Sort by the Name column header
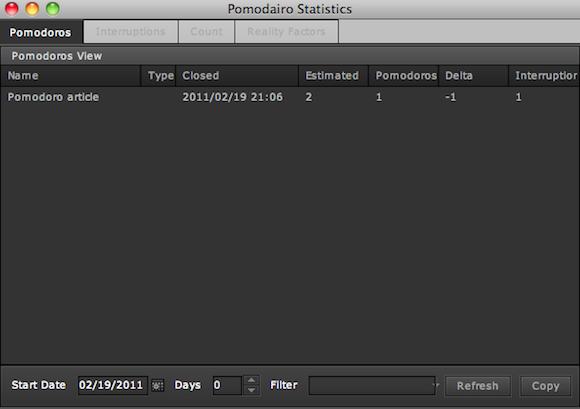Screen dimensions: 580x409 tap(71, 76)
